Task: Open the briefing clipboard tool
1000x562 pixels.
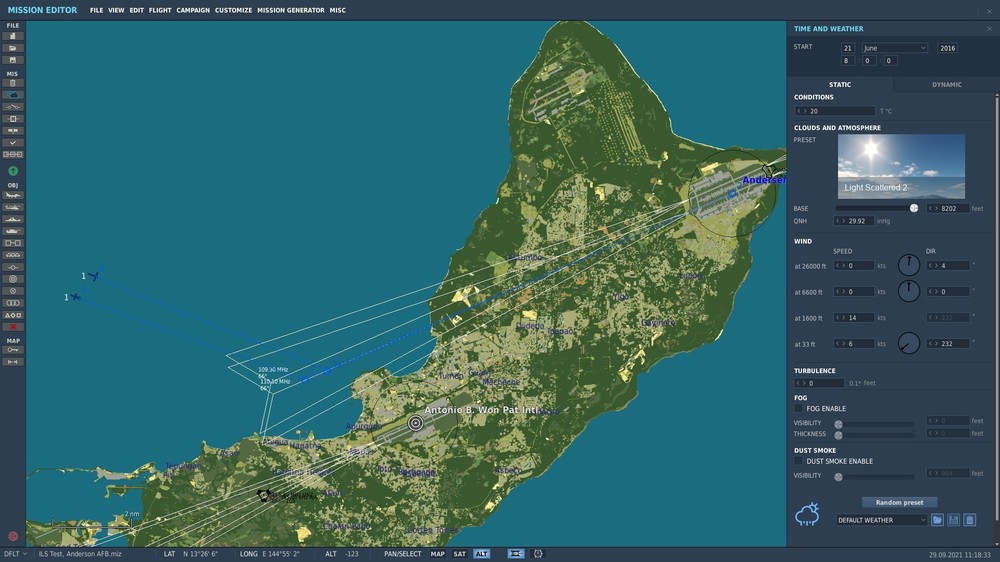Action: (x=13, y=83)
